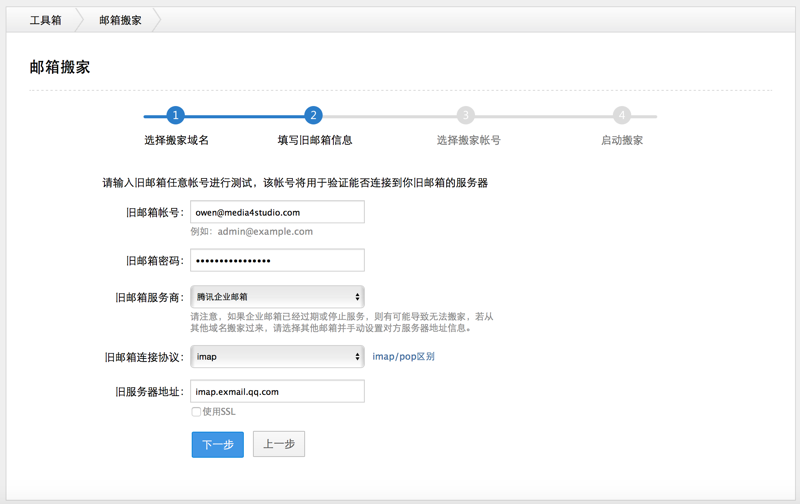The width and height of the screenshot is (800, 504).
Task: Select 邮箱搬家 breadcrumb tab
Action: click(120, 20)
